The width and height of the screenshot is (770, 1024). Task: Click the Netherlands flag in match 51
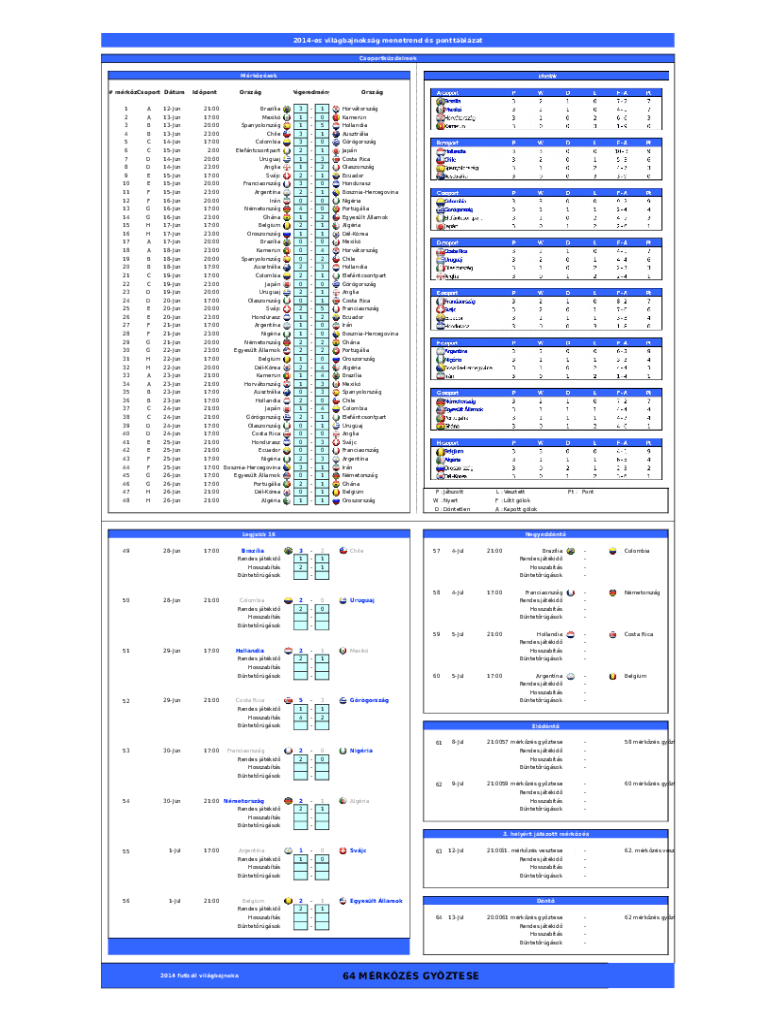click(288, 650)
